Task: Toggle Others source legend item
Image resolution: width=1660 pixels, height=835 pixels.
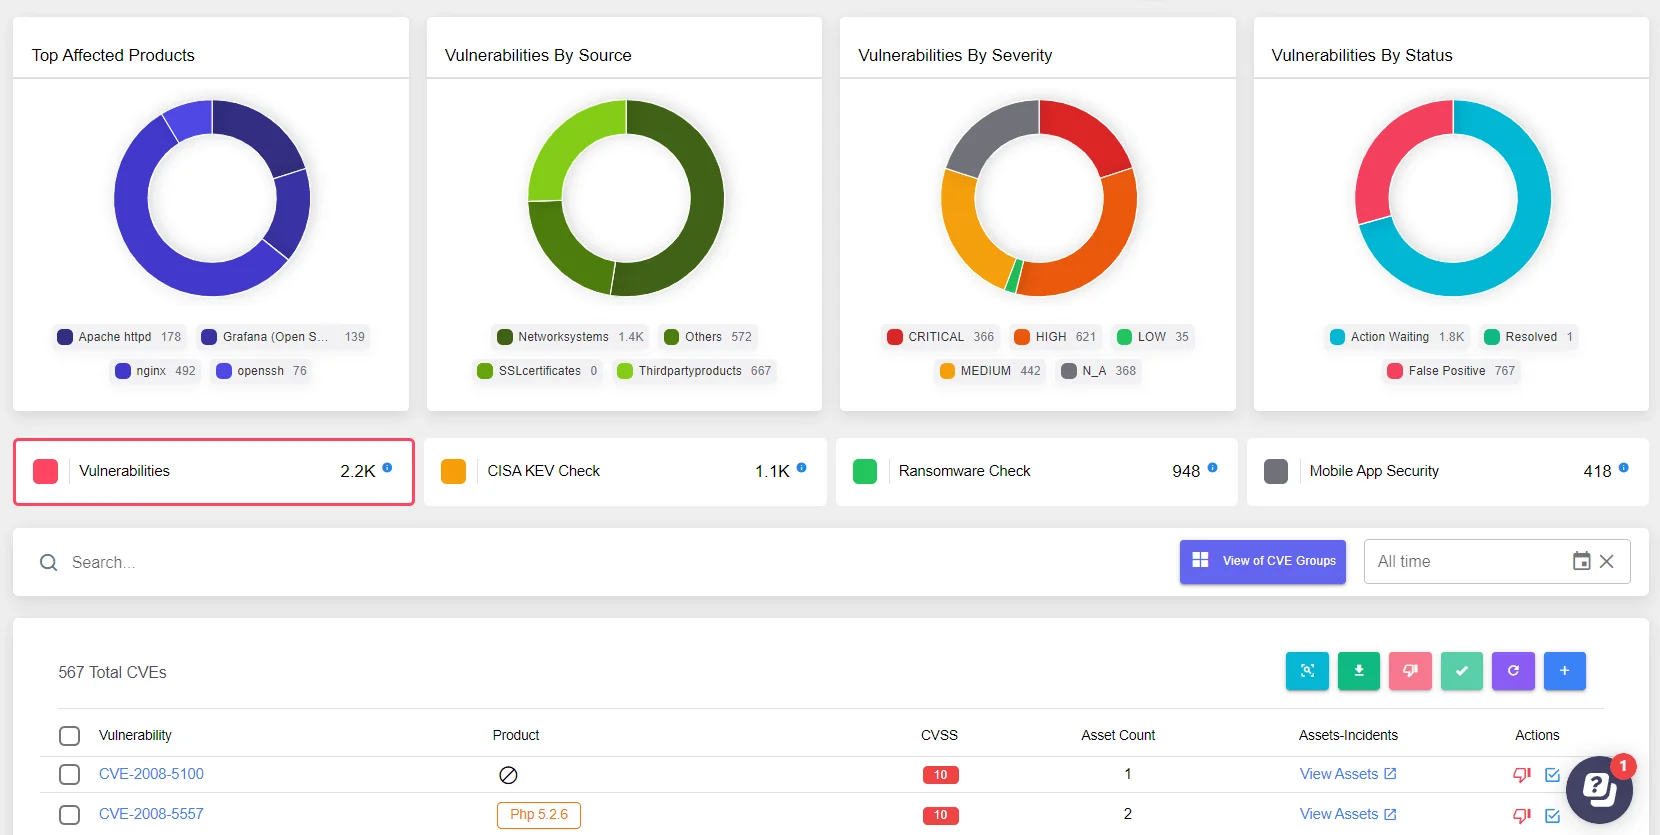Action: (708, 337)
